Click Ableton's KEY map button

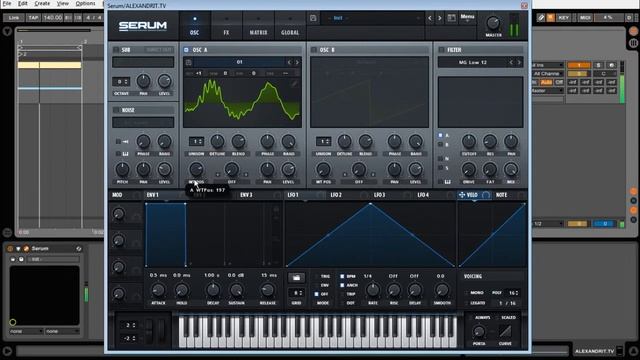click(x=564, y=18)
